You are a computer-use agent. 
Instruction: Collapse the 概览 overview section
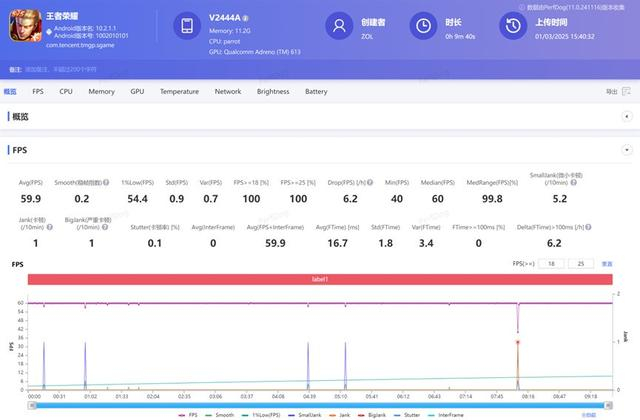(x=625, y=117)
